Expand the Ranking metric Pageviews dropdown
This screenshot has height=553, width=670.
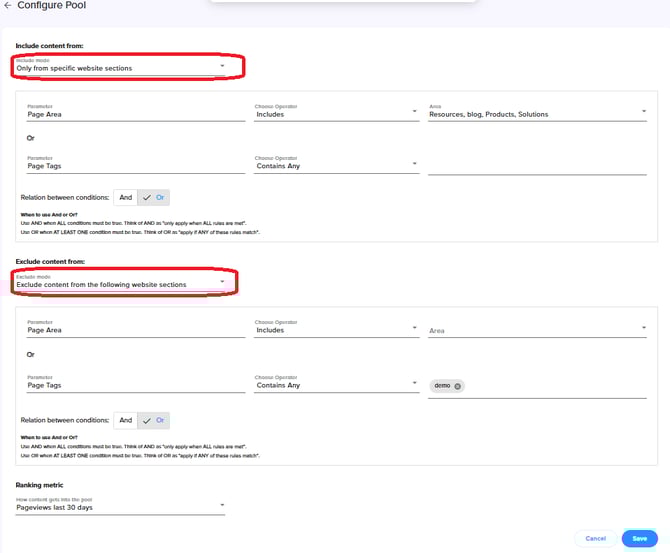pyautogui.click(x=120, y=507)
